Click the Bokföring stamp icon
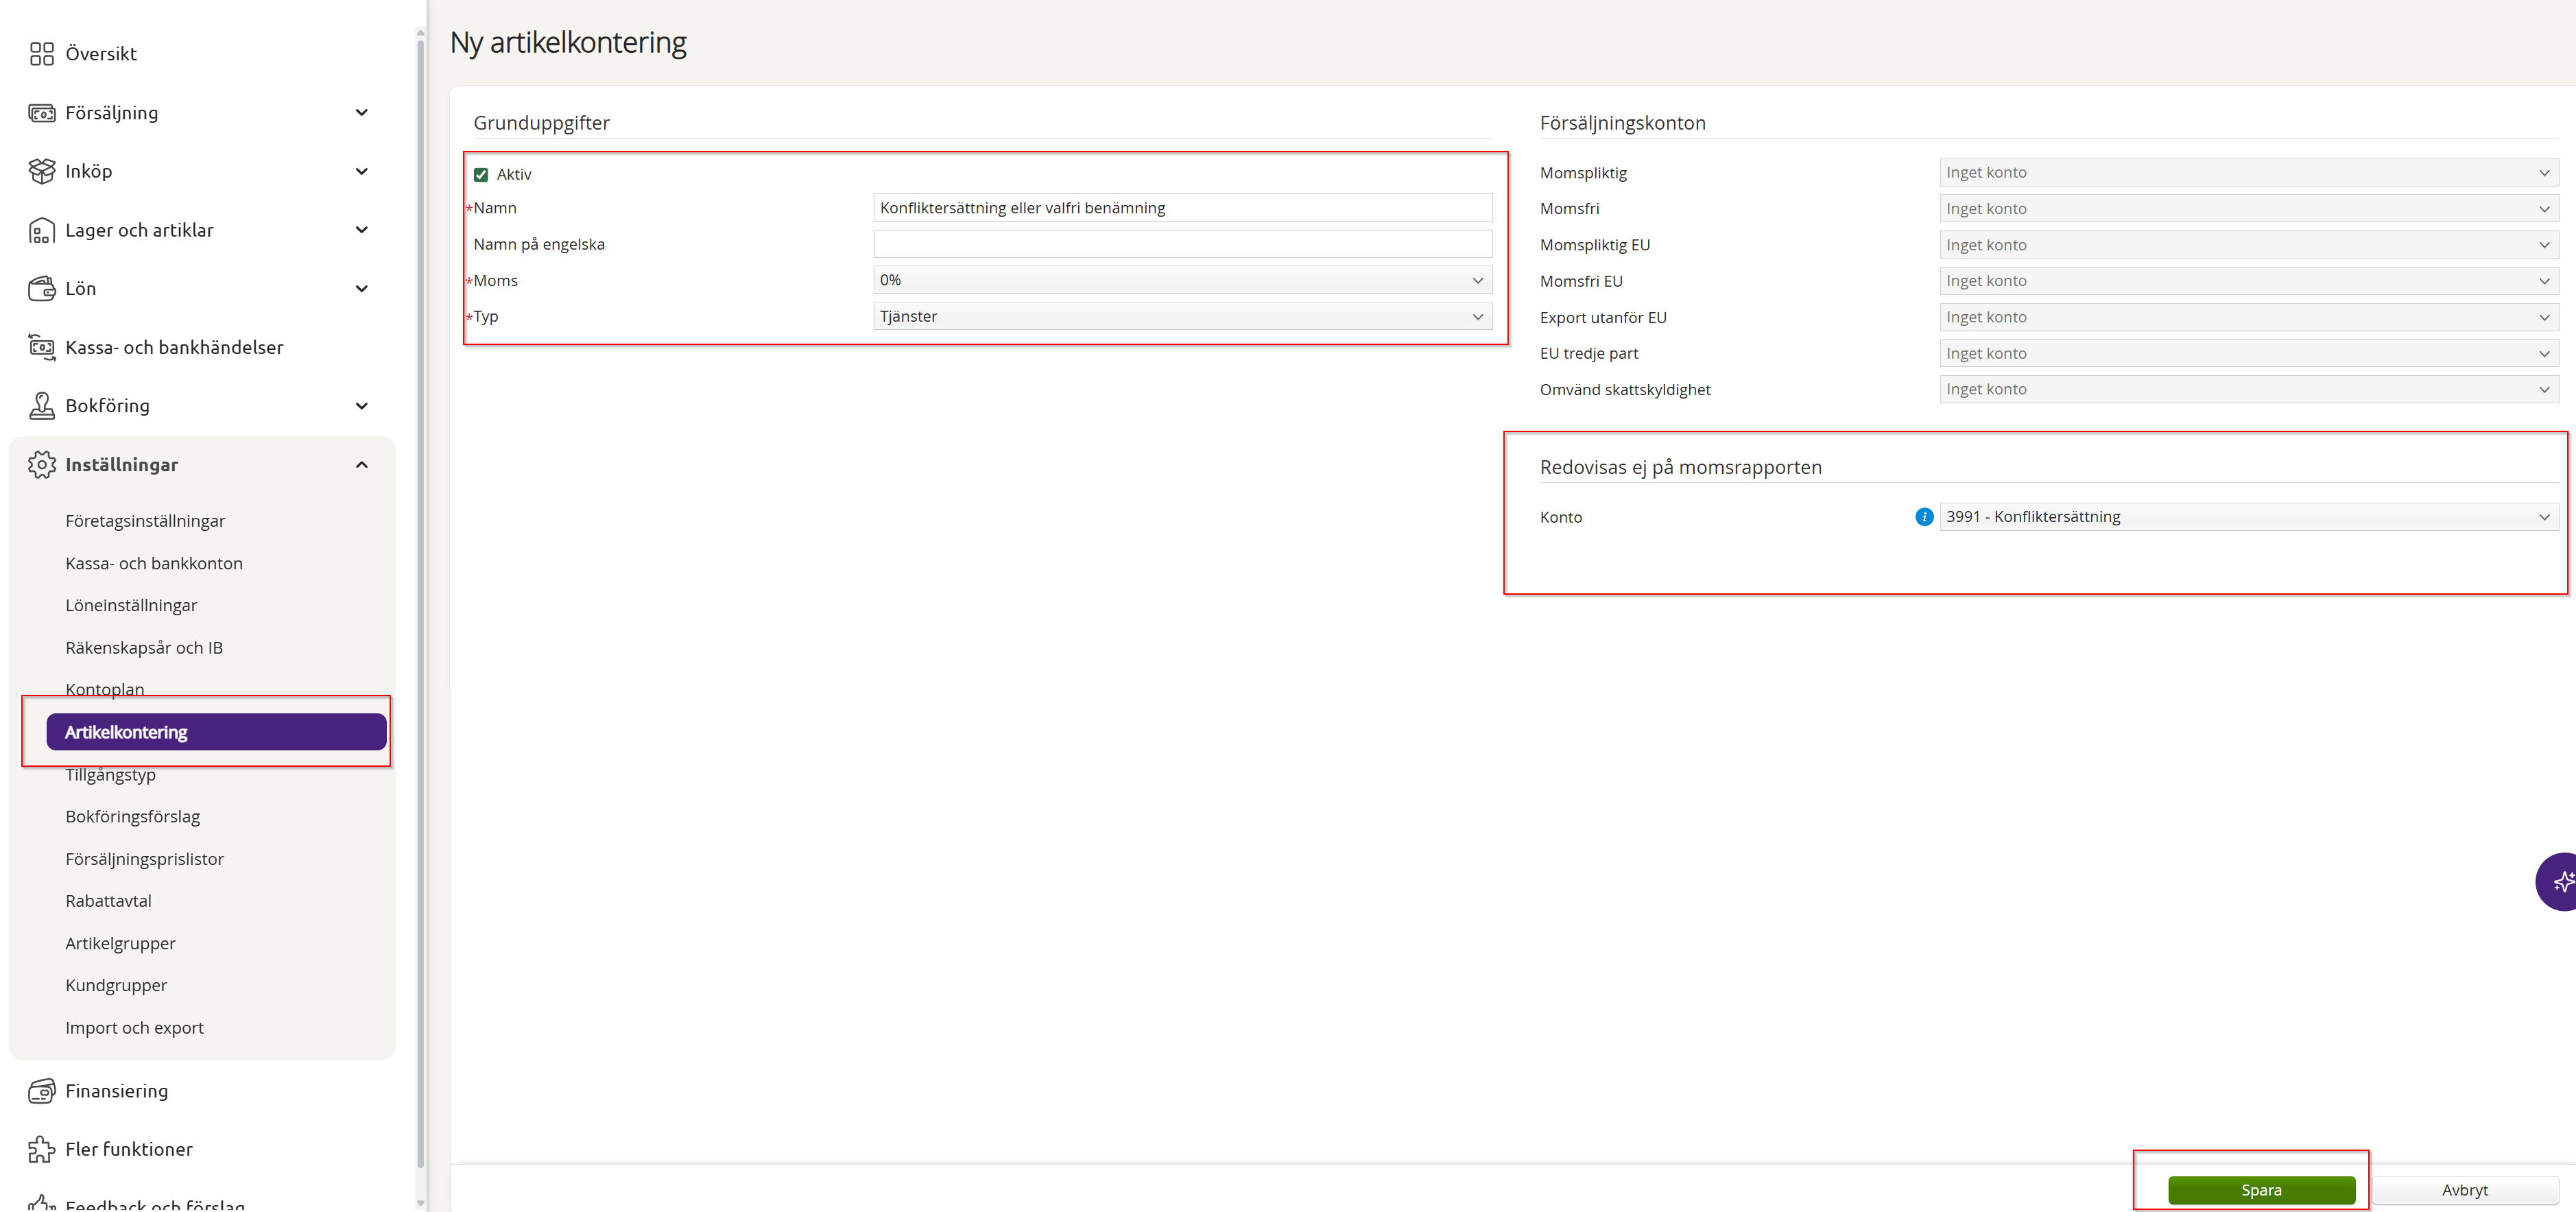This screenshot has height=1212, width=2576. (41, 406)
